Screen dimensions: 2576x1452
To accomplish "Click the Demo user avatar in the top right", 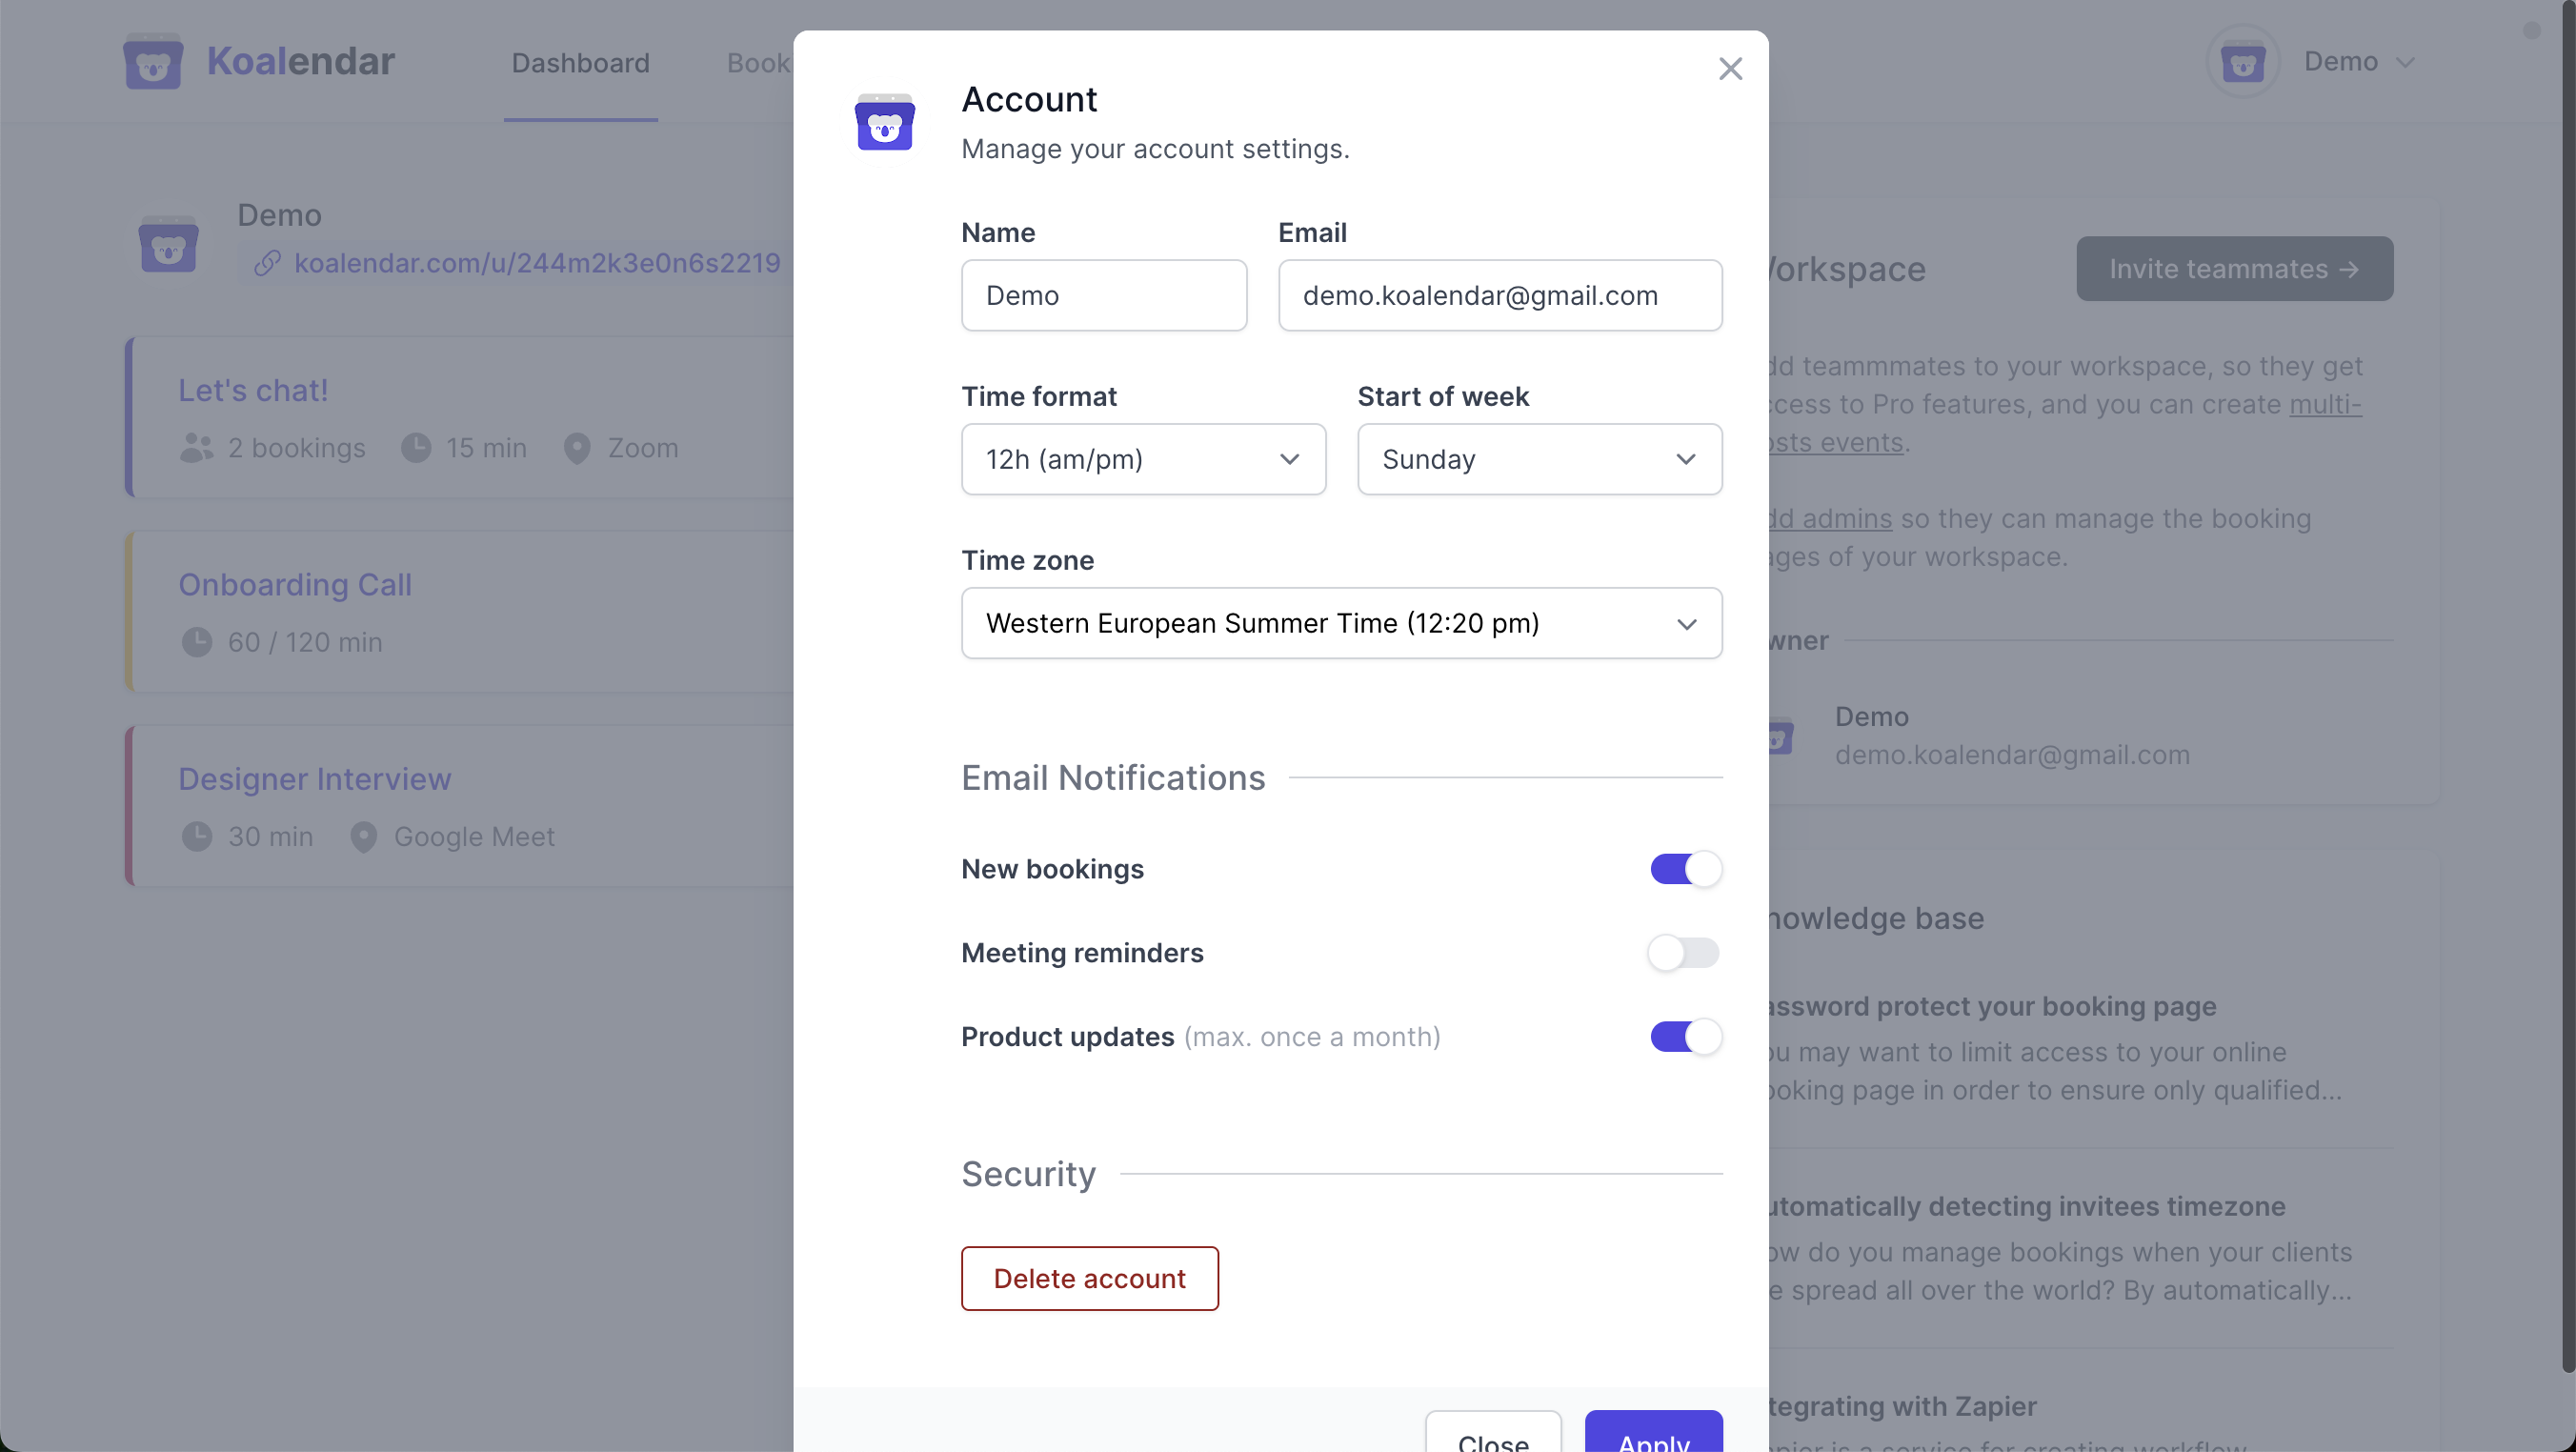I will point(2243,62).
